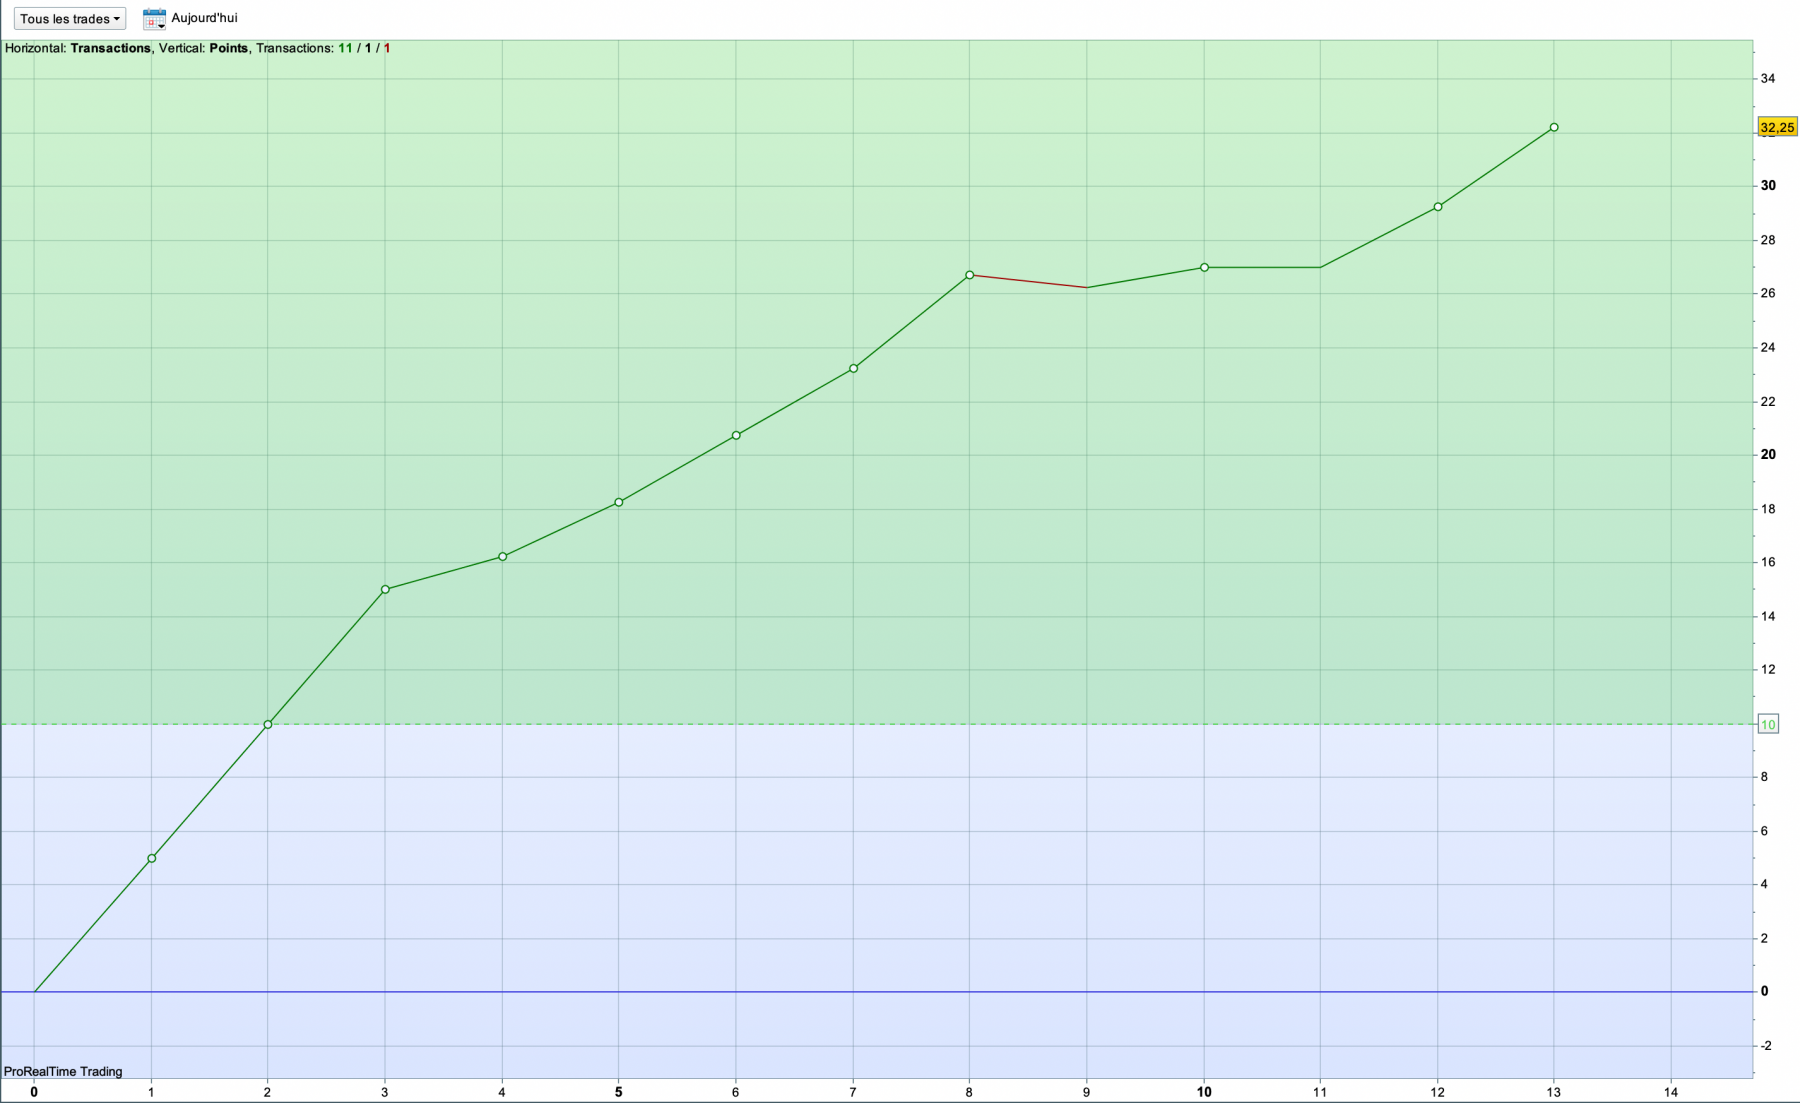Select the data point at transaction 12
The image size is (1800, 1103).
click(x=1438, y=207)
